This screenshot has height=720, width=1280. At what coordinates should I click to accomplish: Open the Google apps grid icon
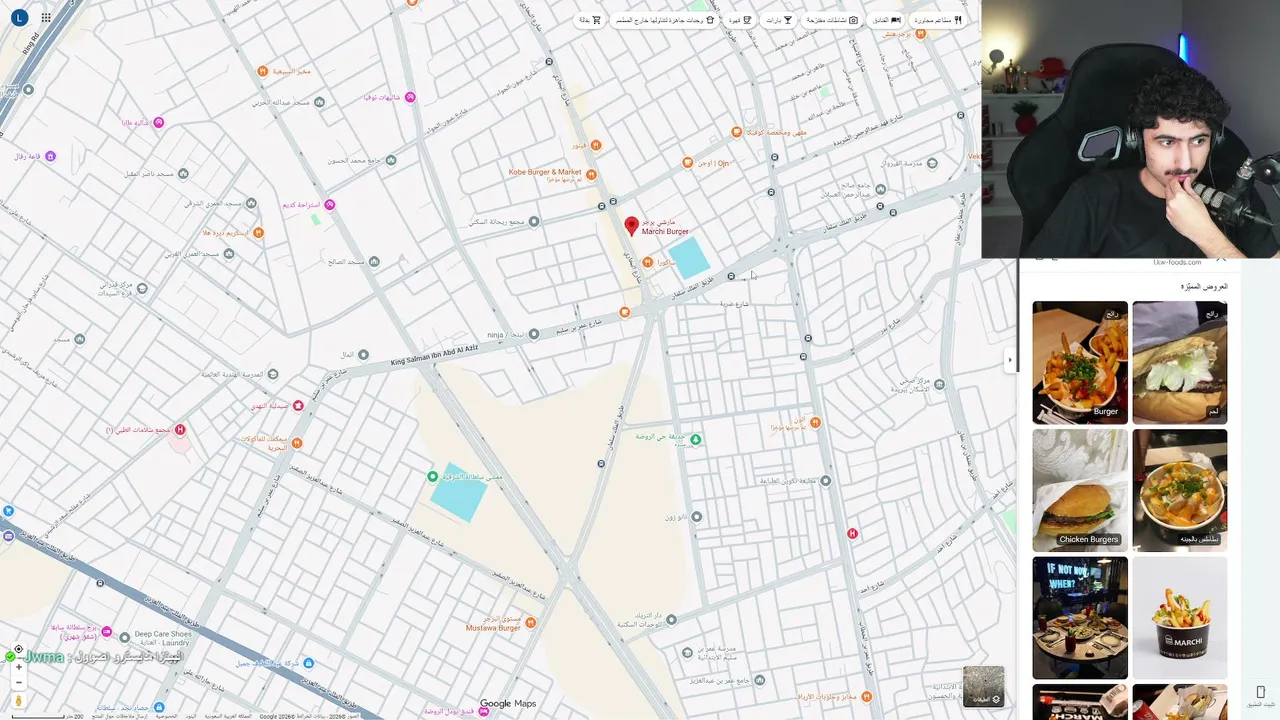click(46, 18)
